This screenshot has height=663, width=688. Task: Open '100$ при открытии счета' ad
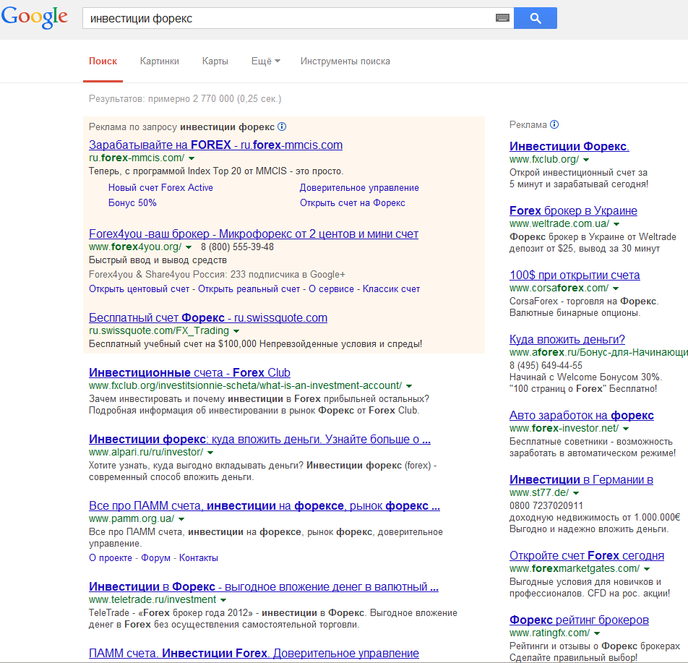575,275
